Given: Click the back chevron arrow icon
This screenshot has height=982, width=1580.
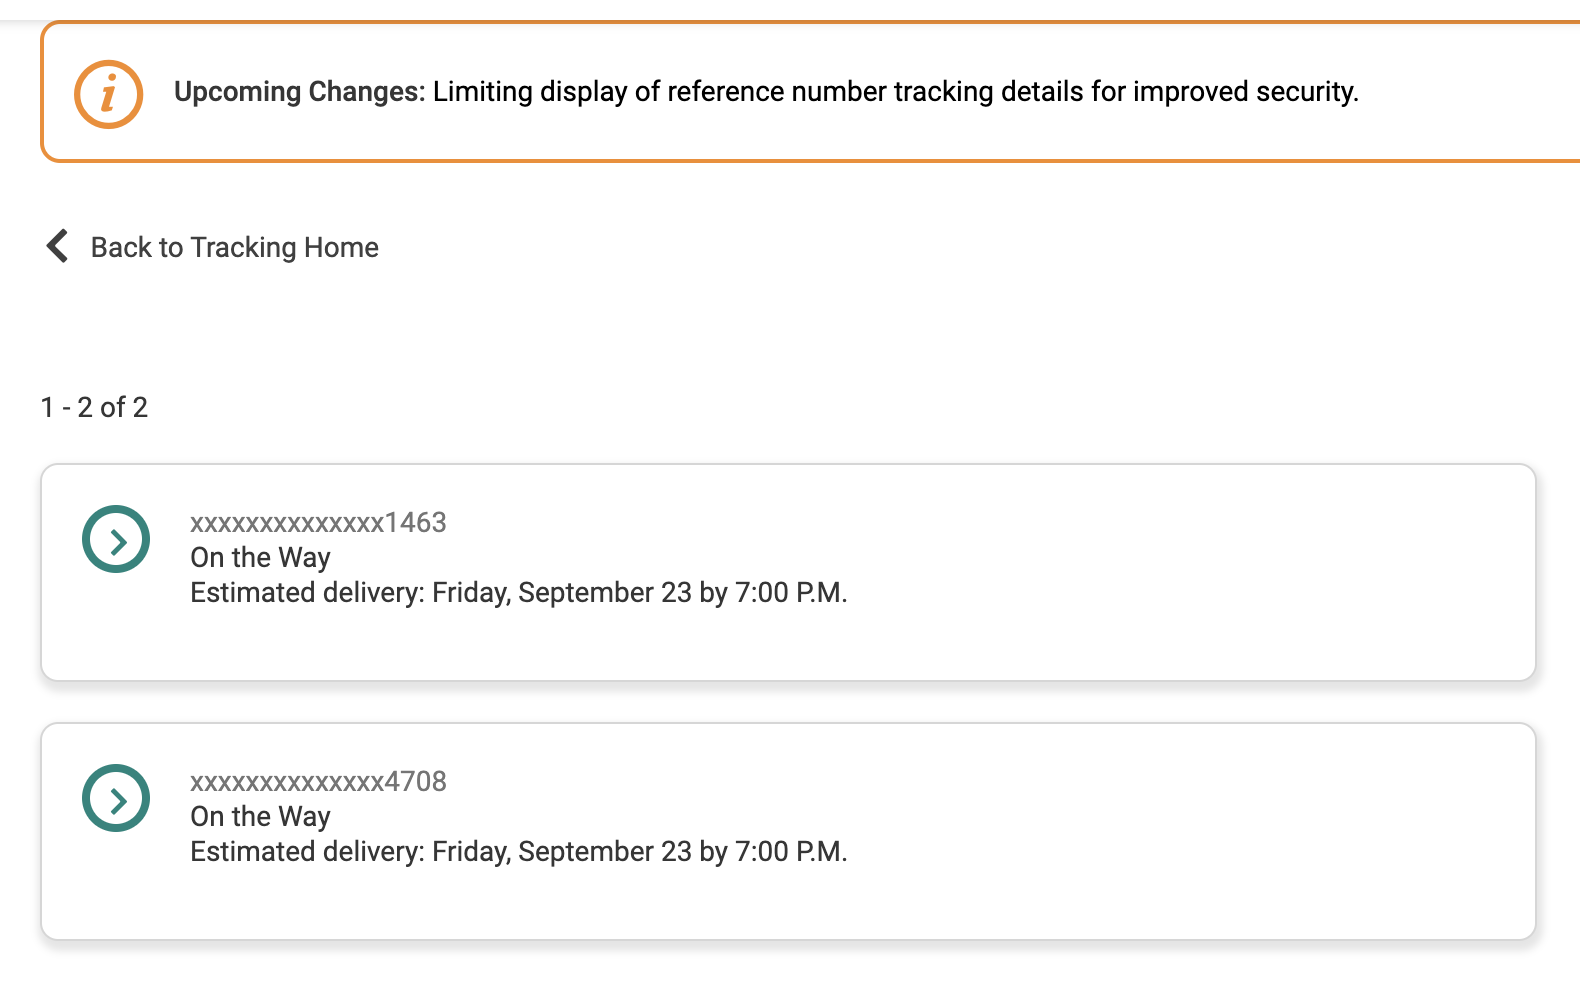Looking at the screenshot, I should click(x=58, y=246).
